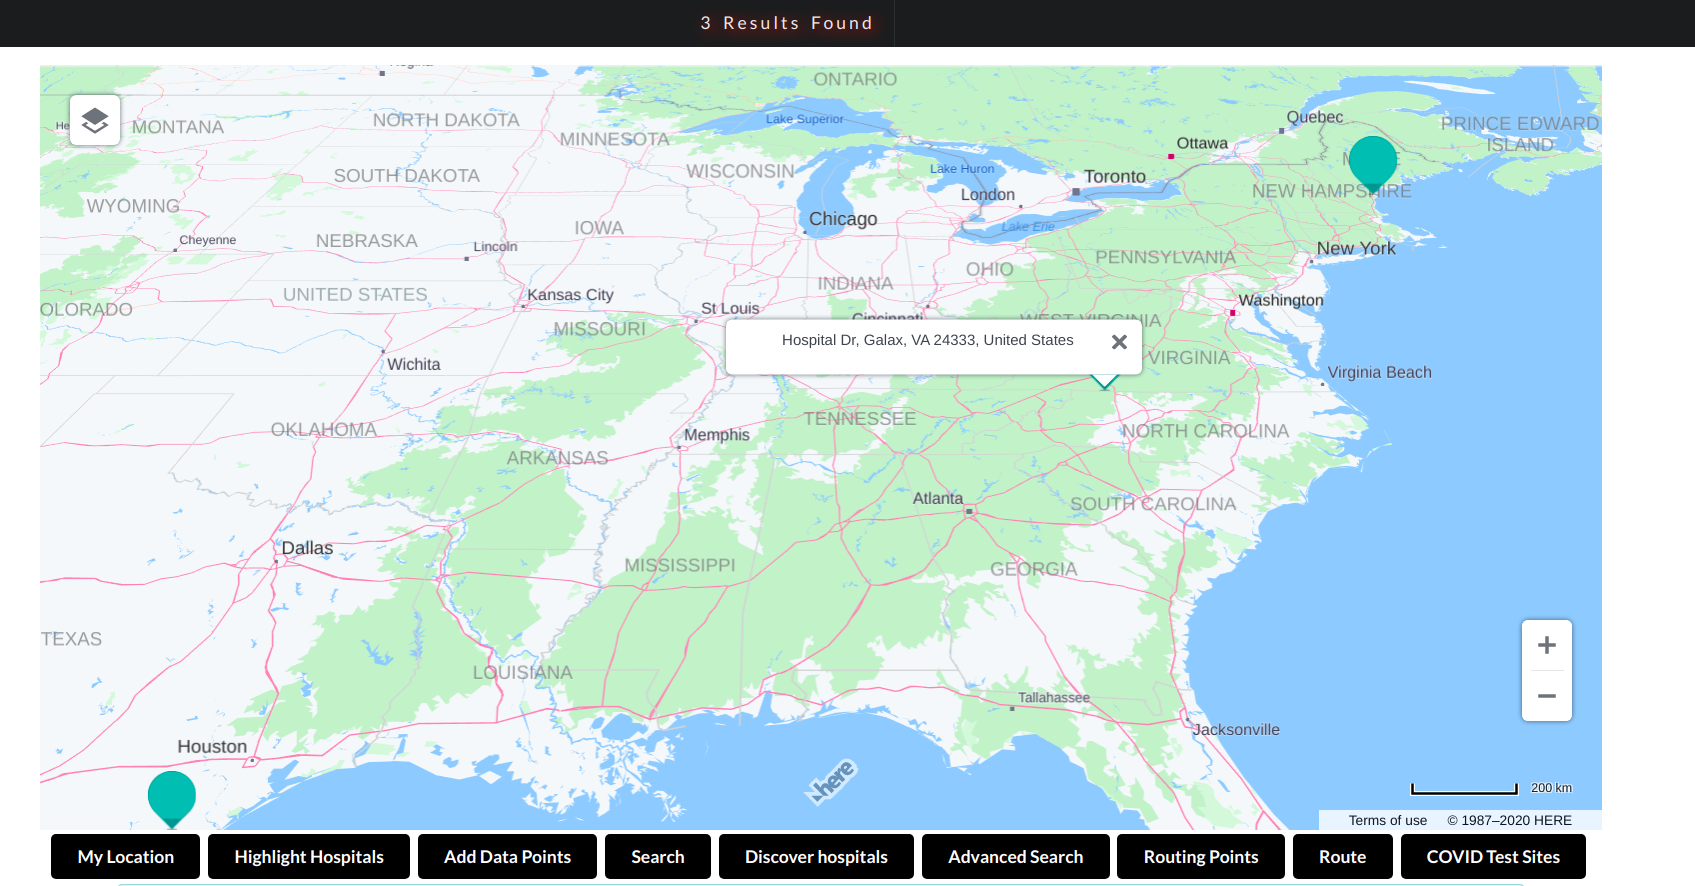1695x886 pixels.
Task: Click the New York city label
Action: 1356,248
